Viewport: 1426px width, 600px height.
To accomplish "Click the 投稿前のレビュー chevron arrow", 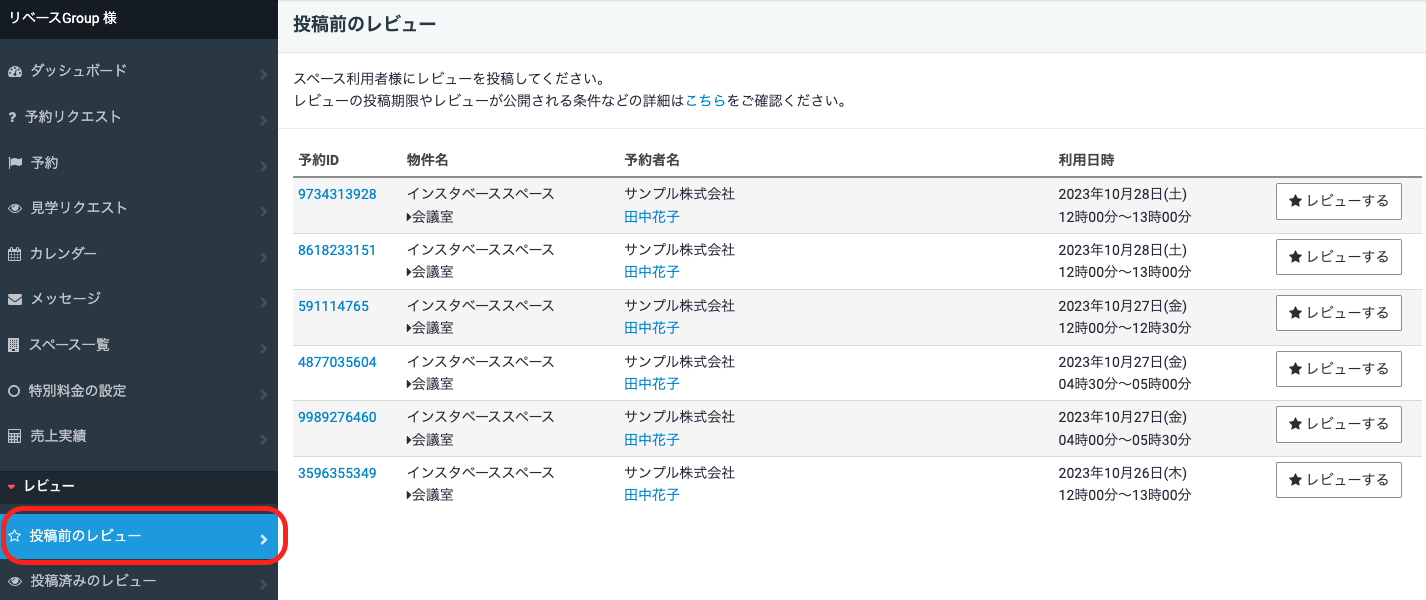I will (x=263, y=539).
